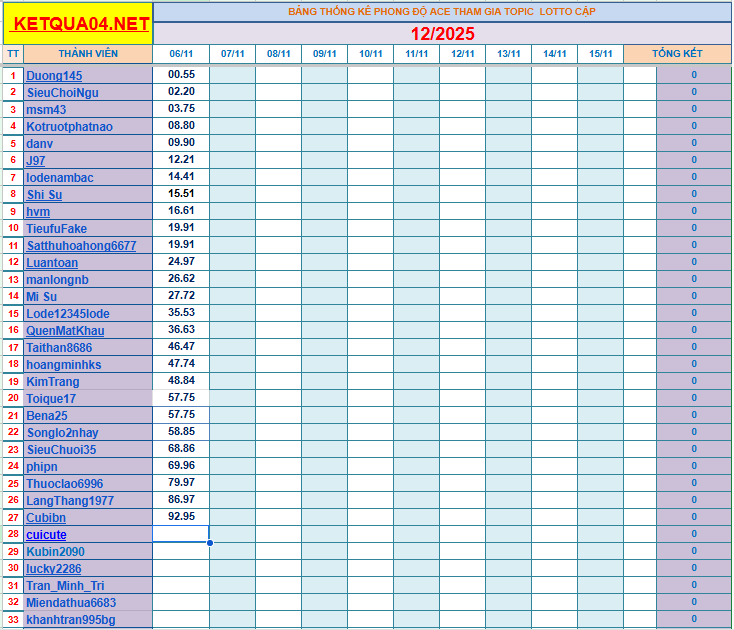Select the THÀNH VIÊN header cell
Viewport: 734px width, 630px height.
tap(88, 54)
